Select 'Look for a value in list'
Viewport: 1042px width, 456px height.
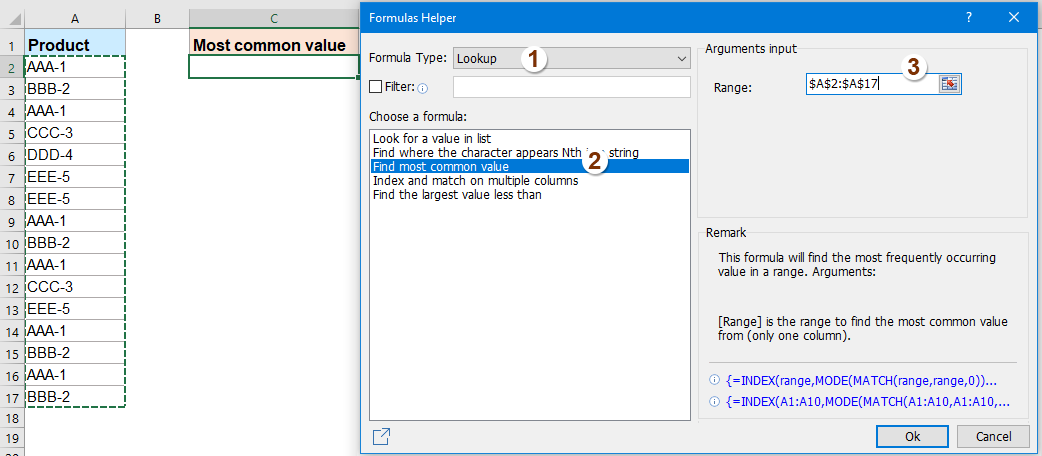coord(431,138)
